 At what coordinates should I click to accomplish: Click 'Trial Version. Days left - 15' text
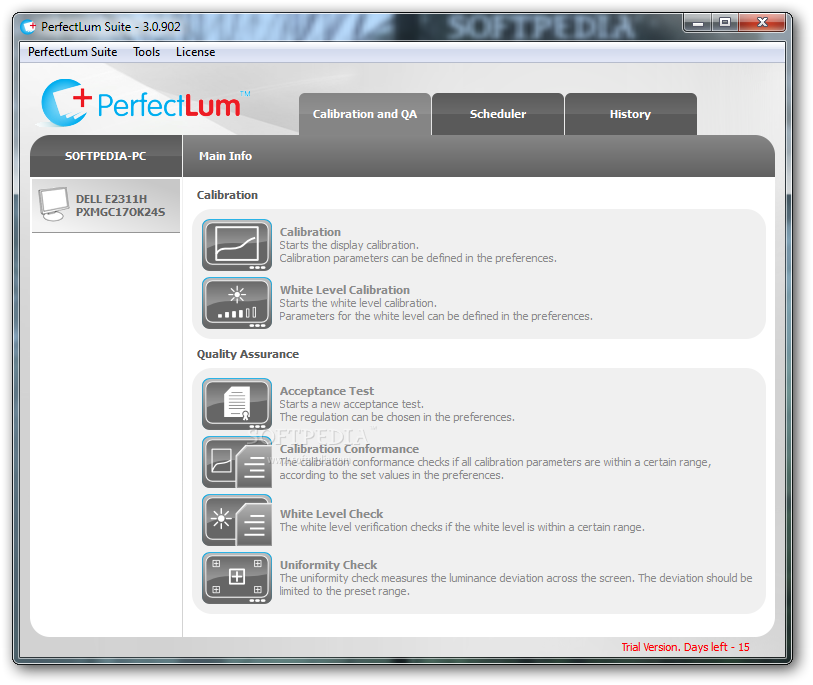685,647
